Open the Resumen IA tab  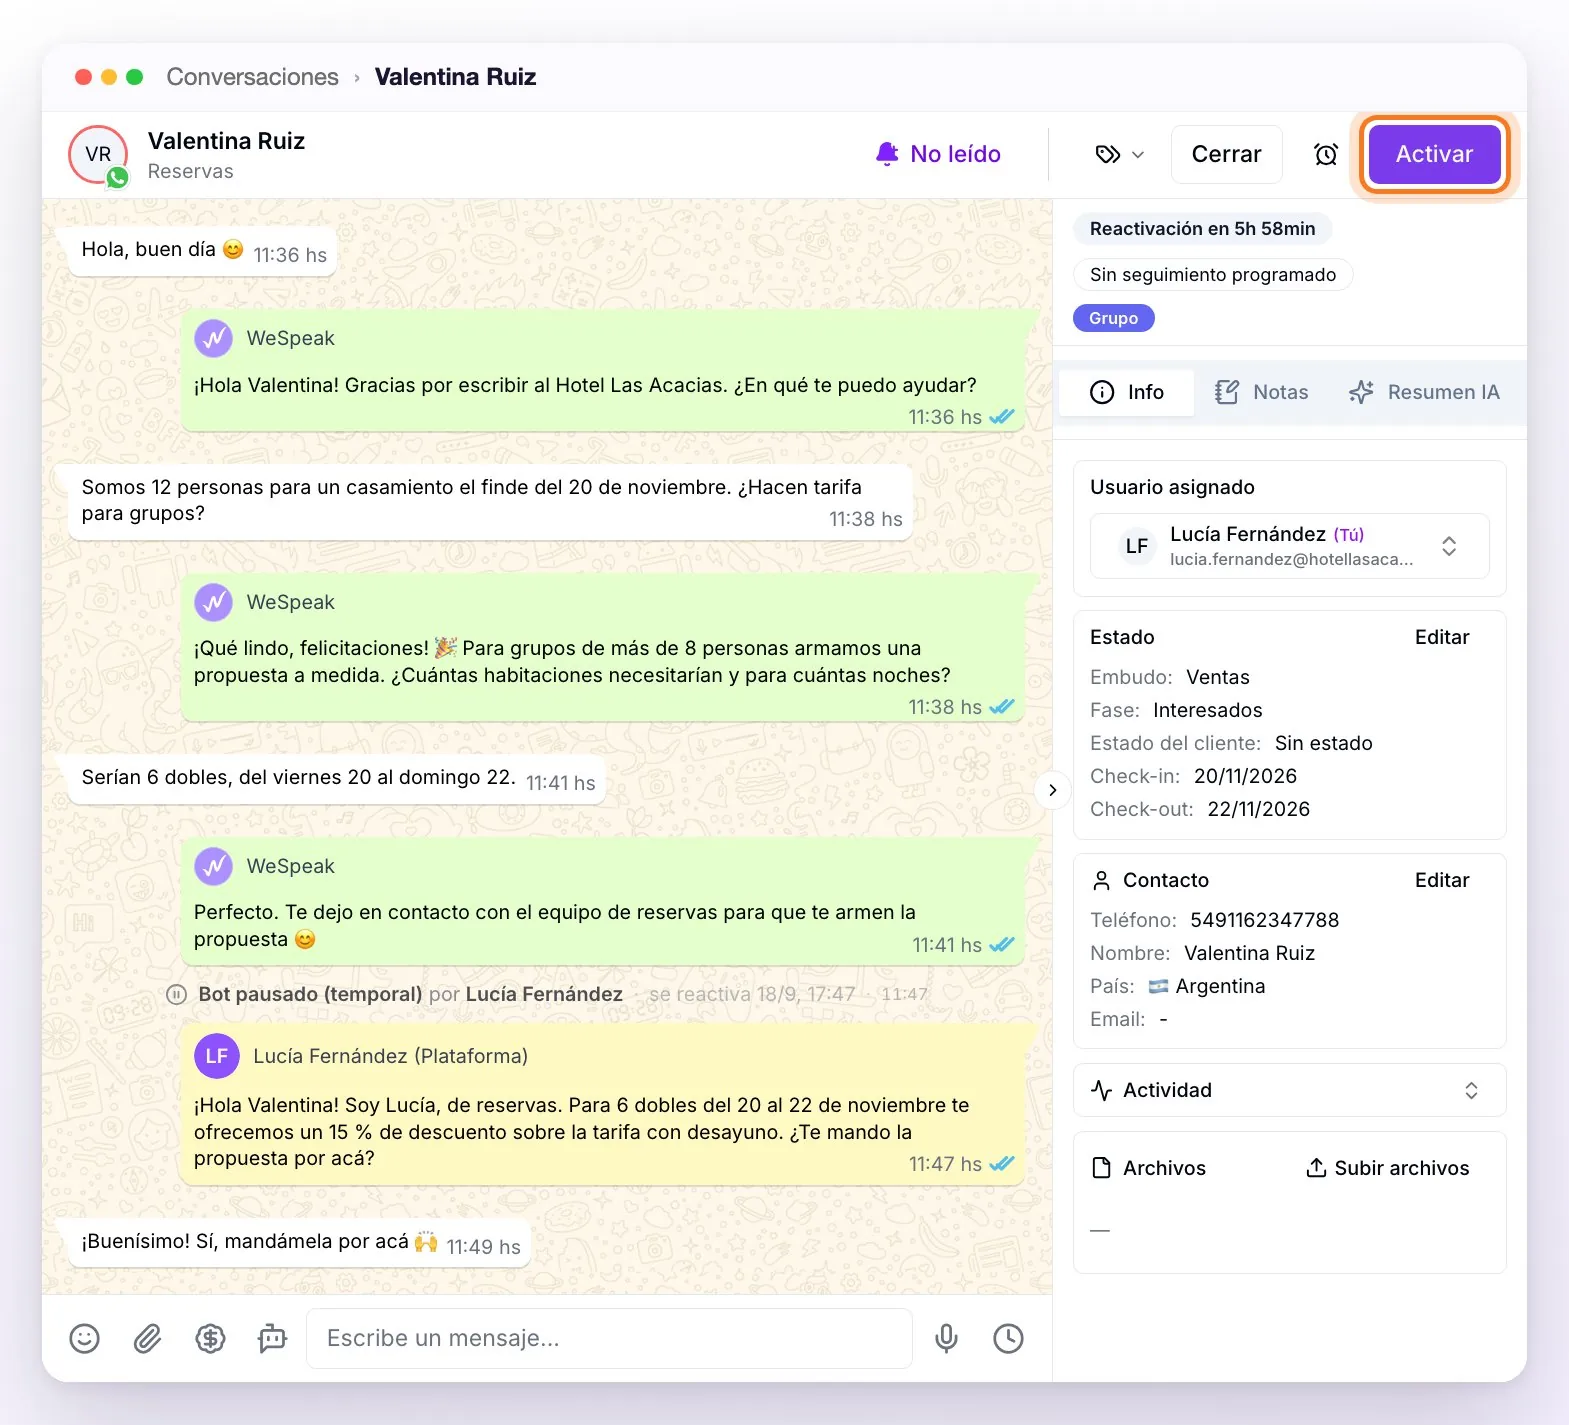pos(1424,392)
